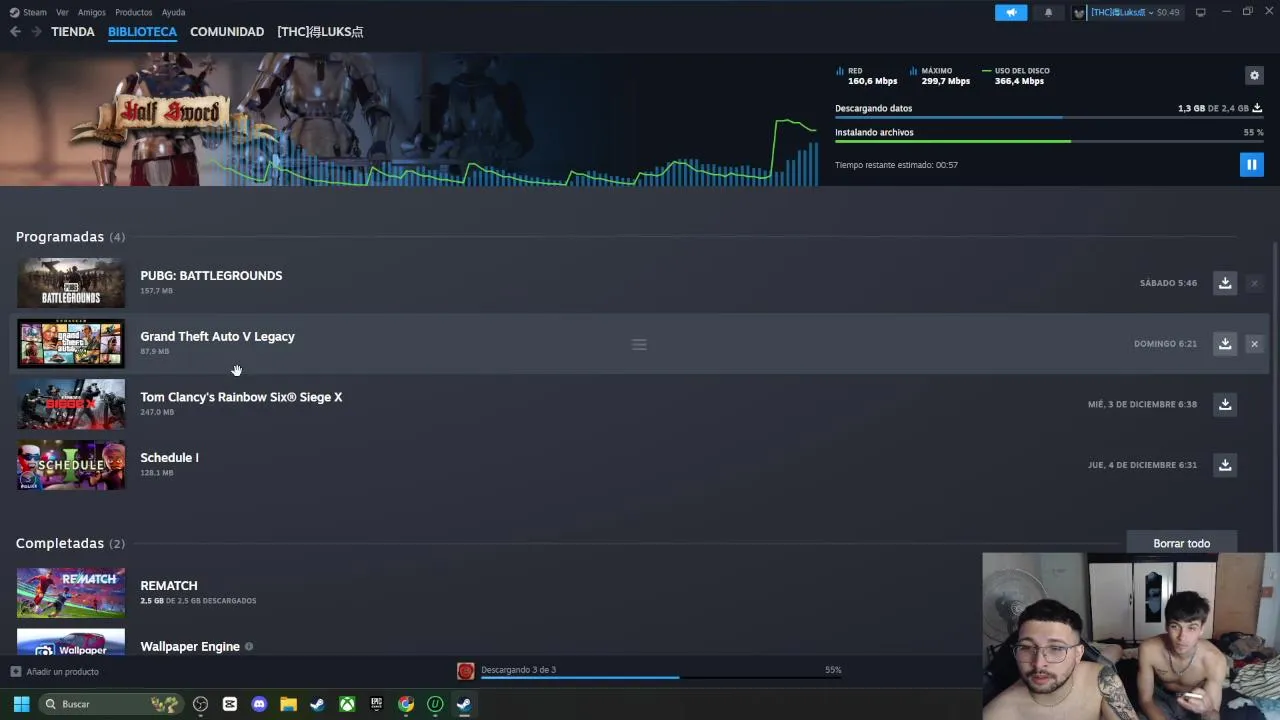Open OBS Studio from taskbar
The height and width of the screenshot is (720, 1280).
(x=200, y=704)
